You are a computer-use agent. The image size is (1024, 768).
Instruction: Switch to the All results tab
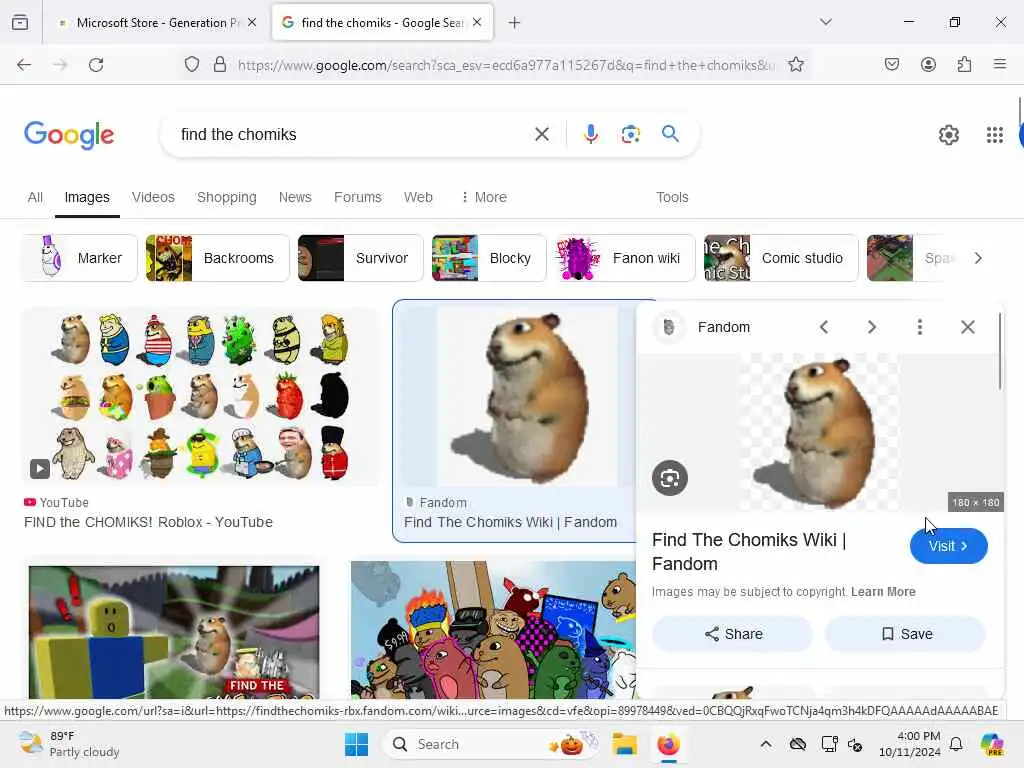click(35, 197)
